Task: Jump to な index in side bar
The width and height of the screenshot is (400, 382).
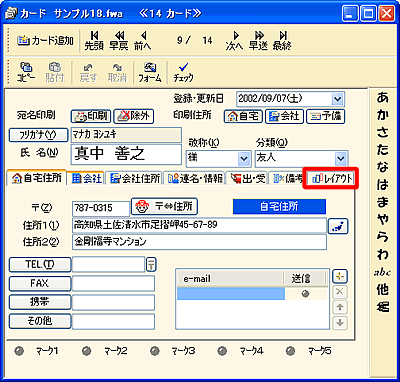Action: pos(383,167)
